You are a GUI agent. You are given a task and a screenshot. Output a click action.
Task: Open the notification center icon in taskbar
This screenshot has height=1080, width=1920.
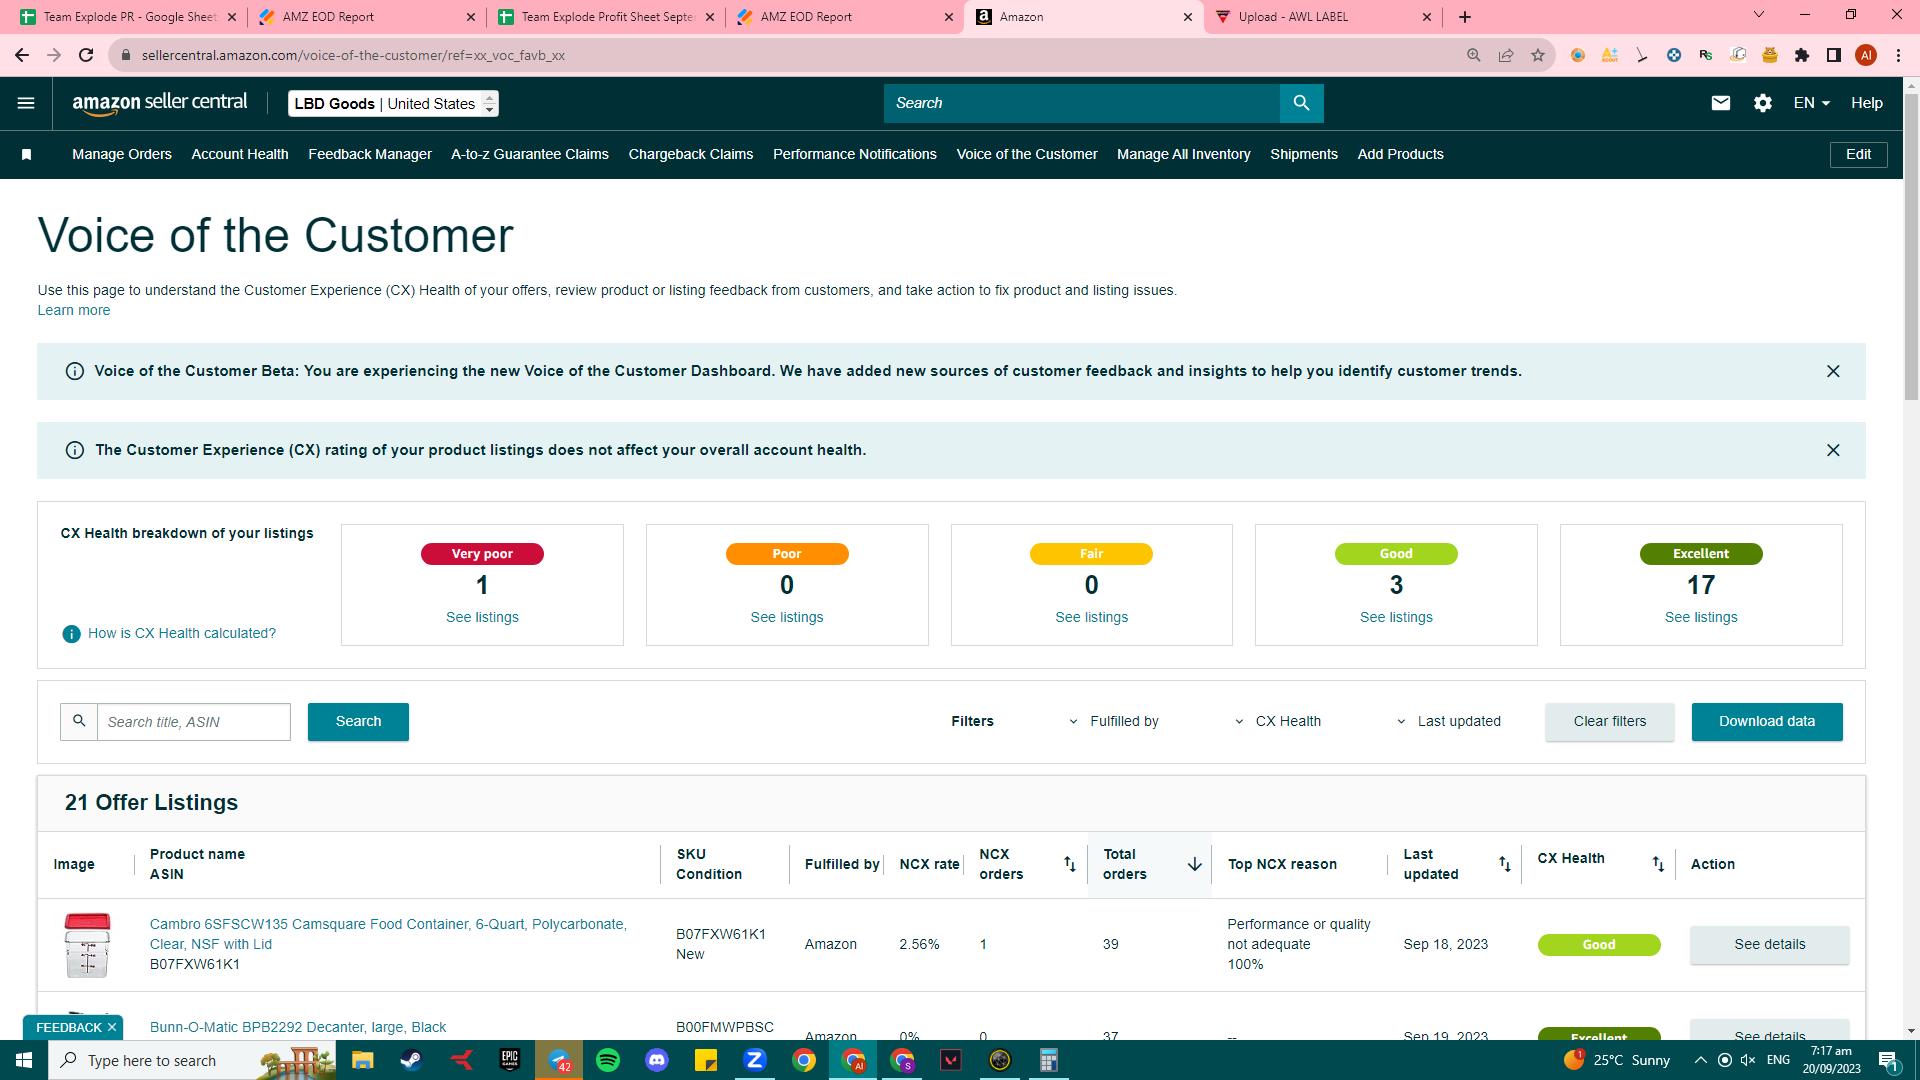1888,1060
